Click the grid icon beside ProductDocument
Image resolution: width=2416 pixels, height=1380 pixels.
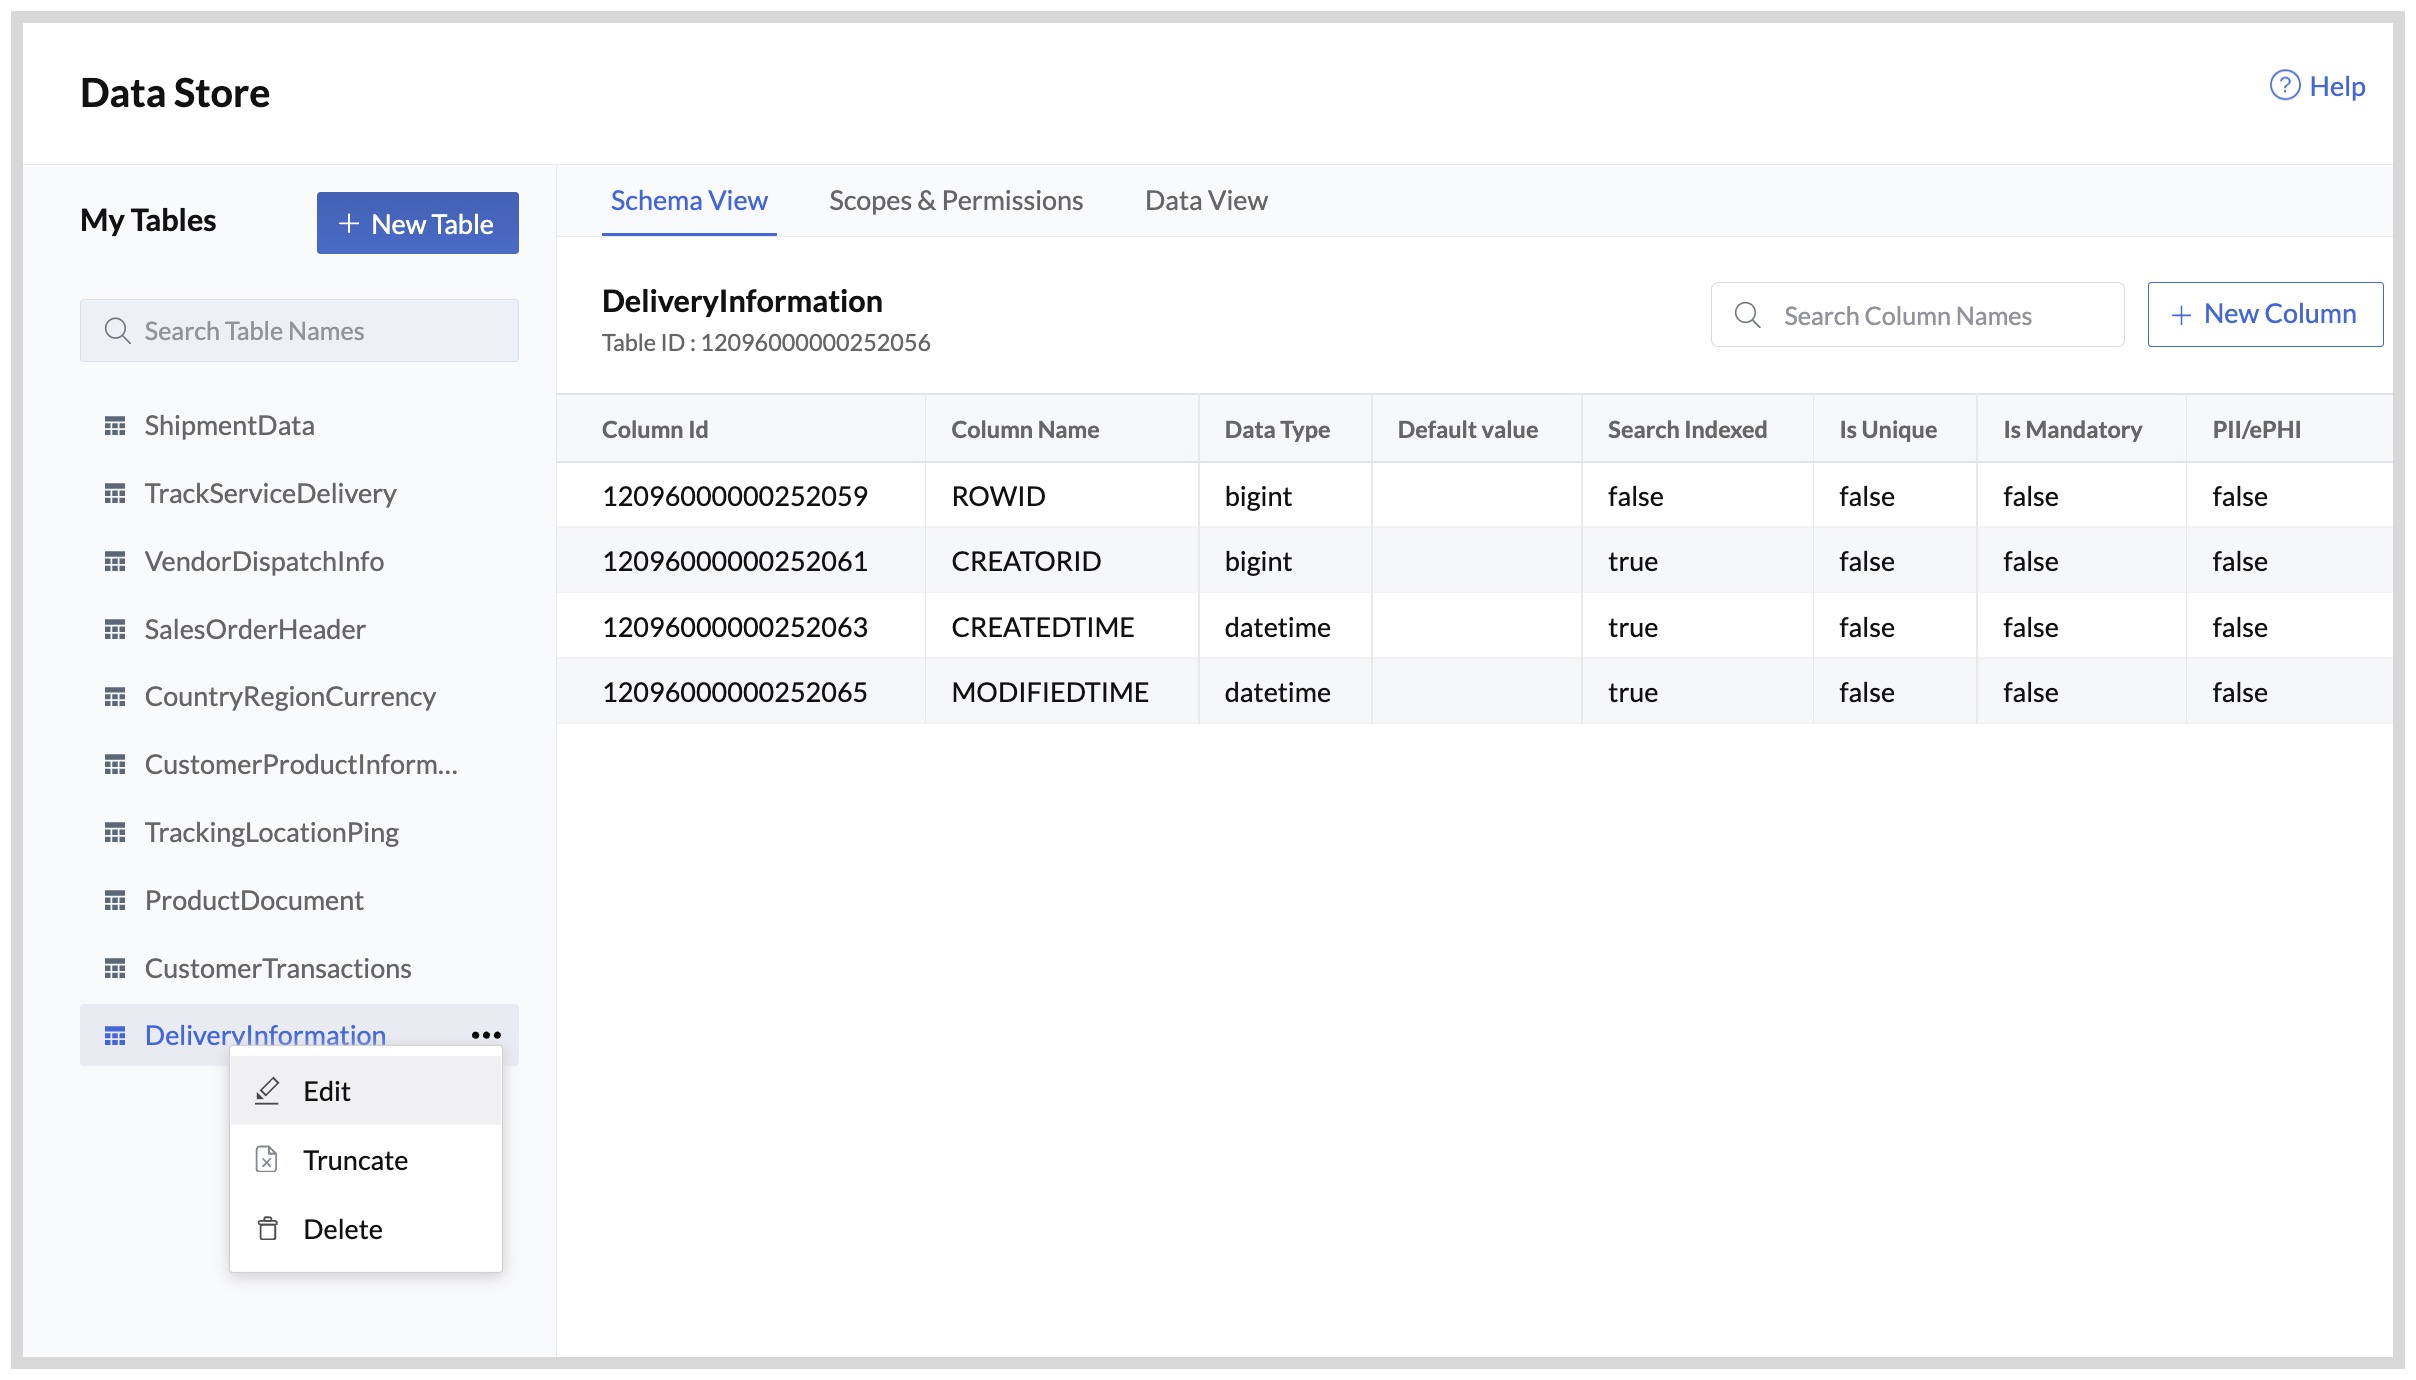pos(116,899)
